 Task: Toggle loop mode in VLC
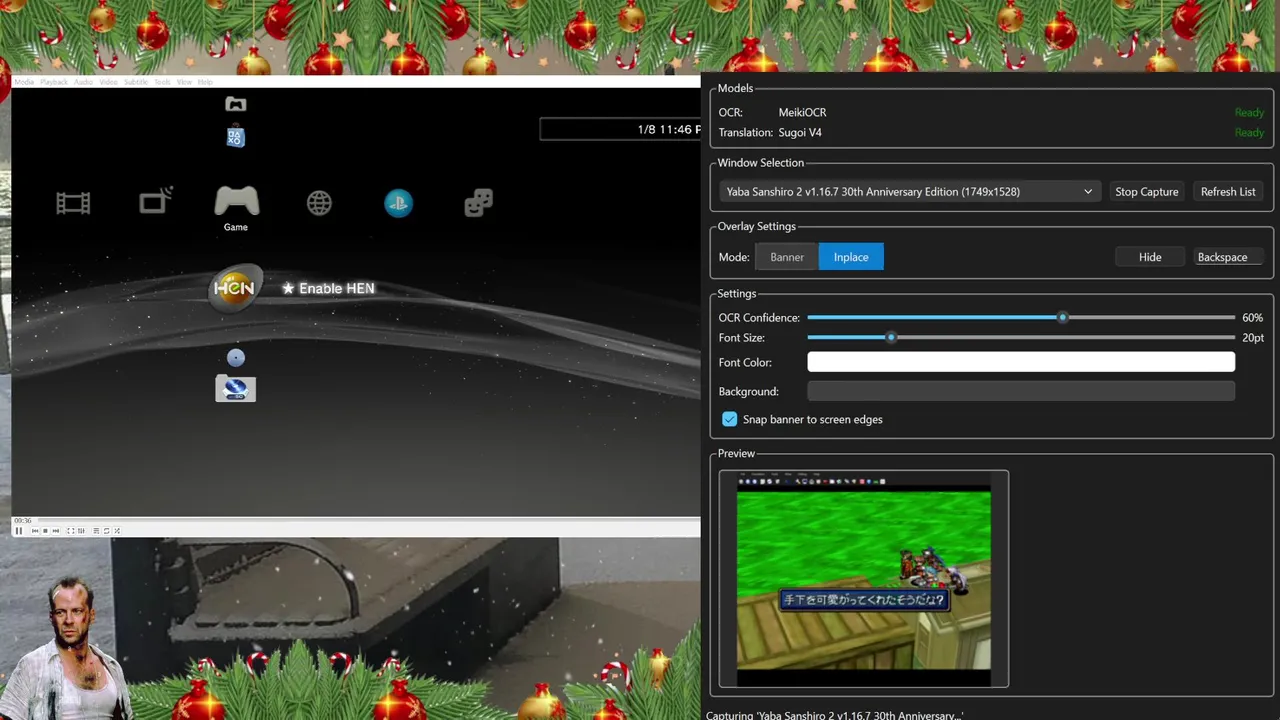pyautogui.click(x=106, y=531)
